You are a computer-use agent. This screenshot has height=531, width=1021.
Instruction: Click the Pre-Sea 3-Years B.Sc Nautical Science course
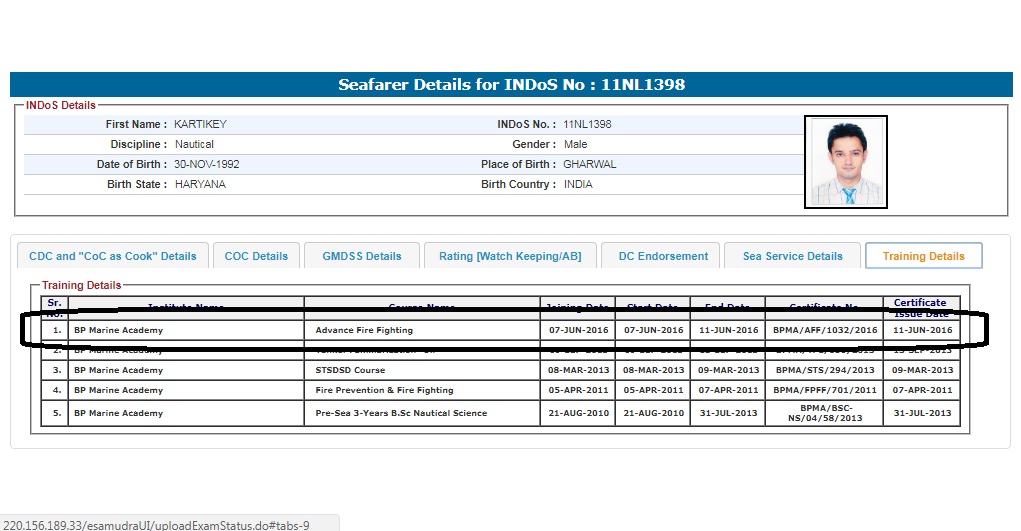401,413
